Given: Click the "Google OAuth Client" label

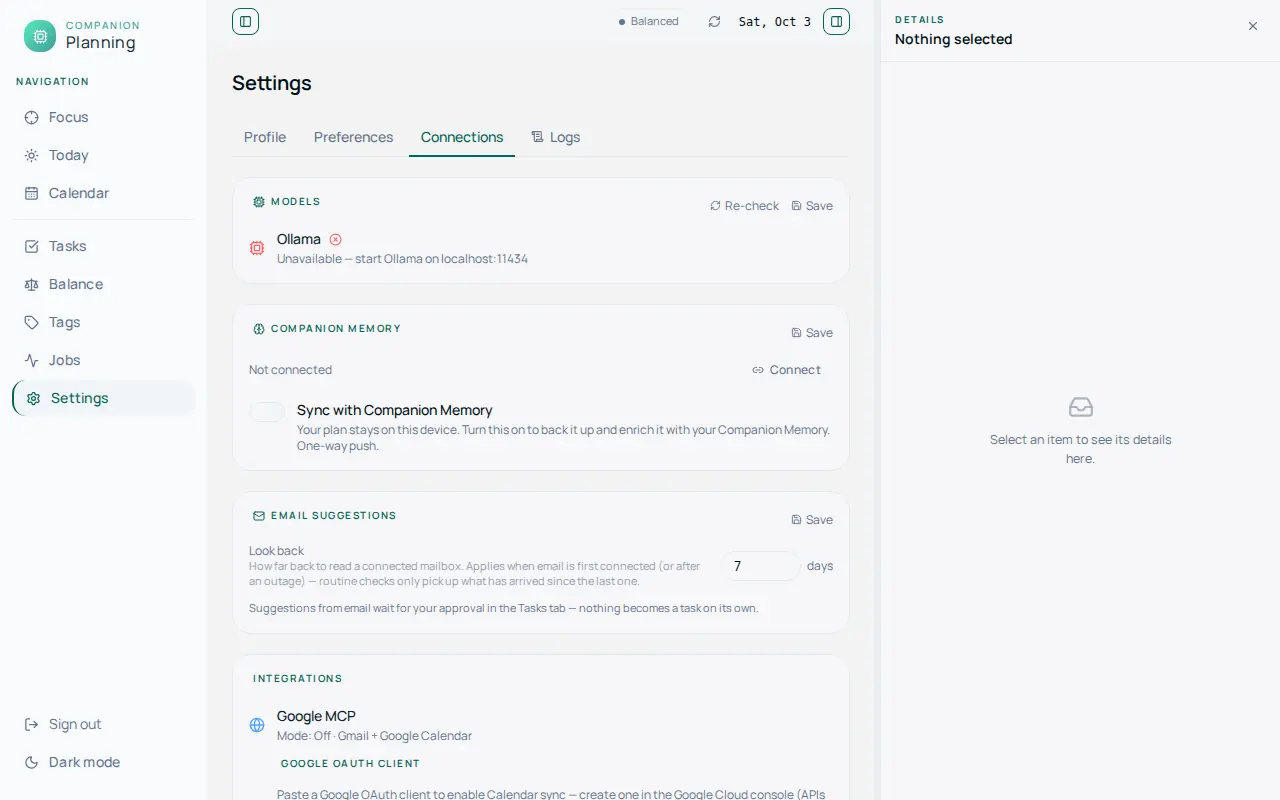Looking at the screenshot, I should 350,763.
